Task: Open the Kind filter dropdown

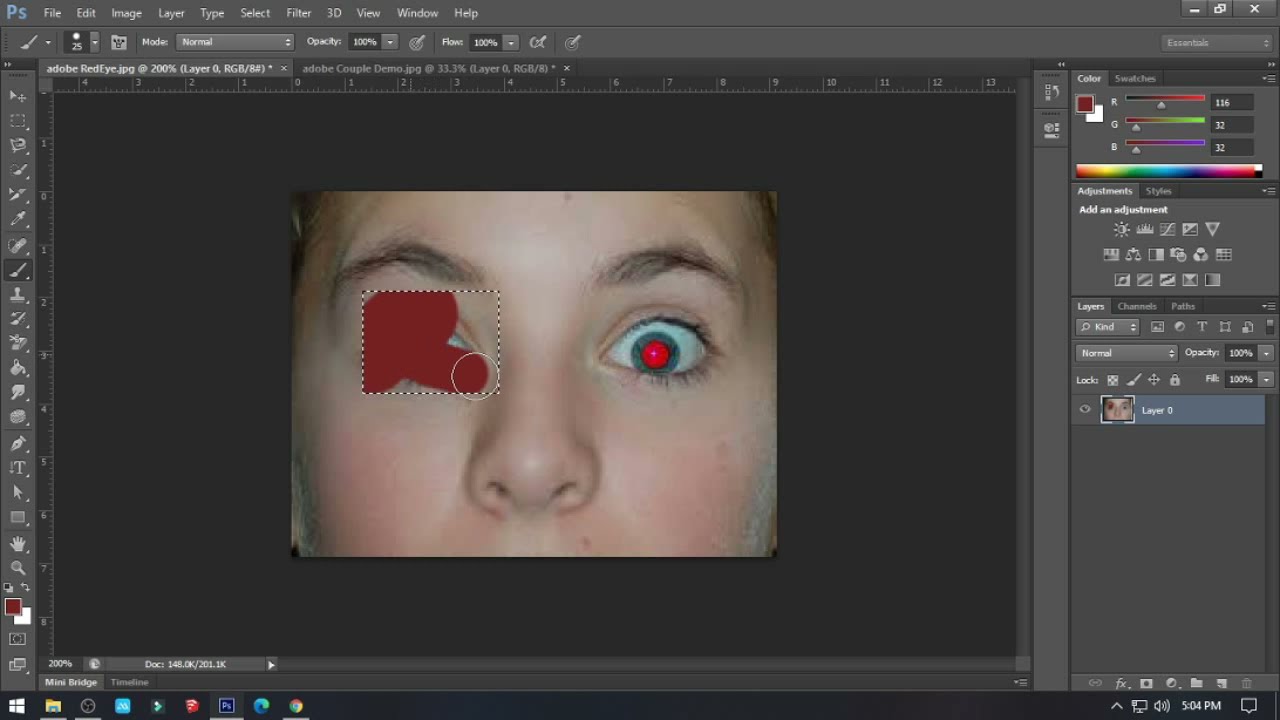Action: pos(1108,327)
